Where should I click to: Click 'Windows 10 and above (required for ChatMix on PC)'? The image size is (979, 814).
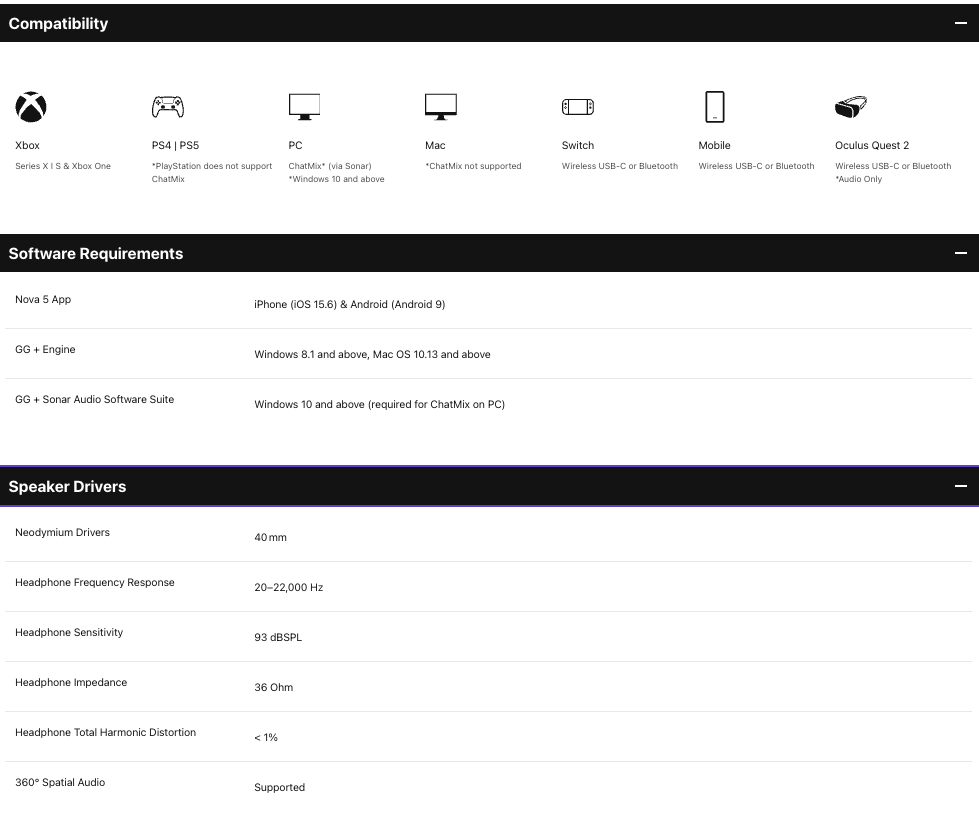pyautogui.click(x=380, y=405)
